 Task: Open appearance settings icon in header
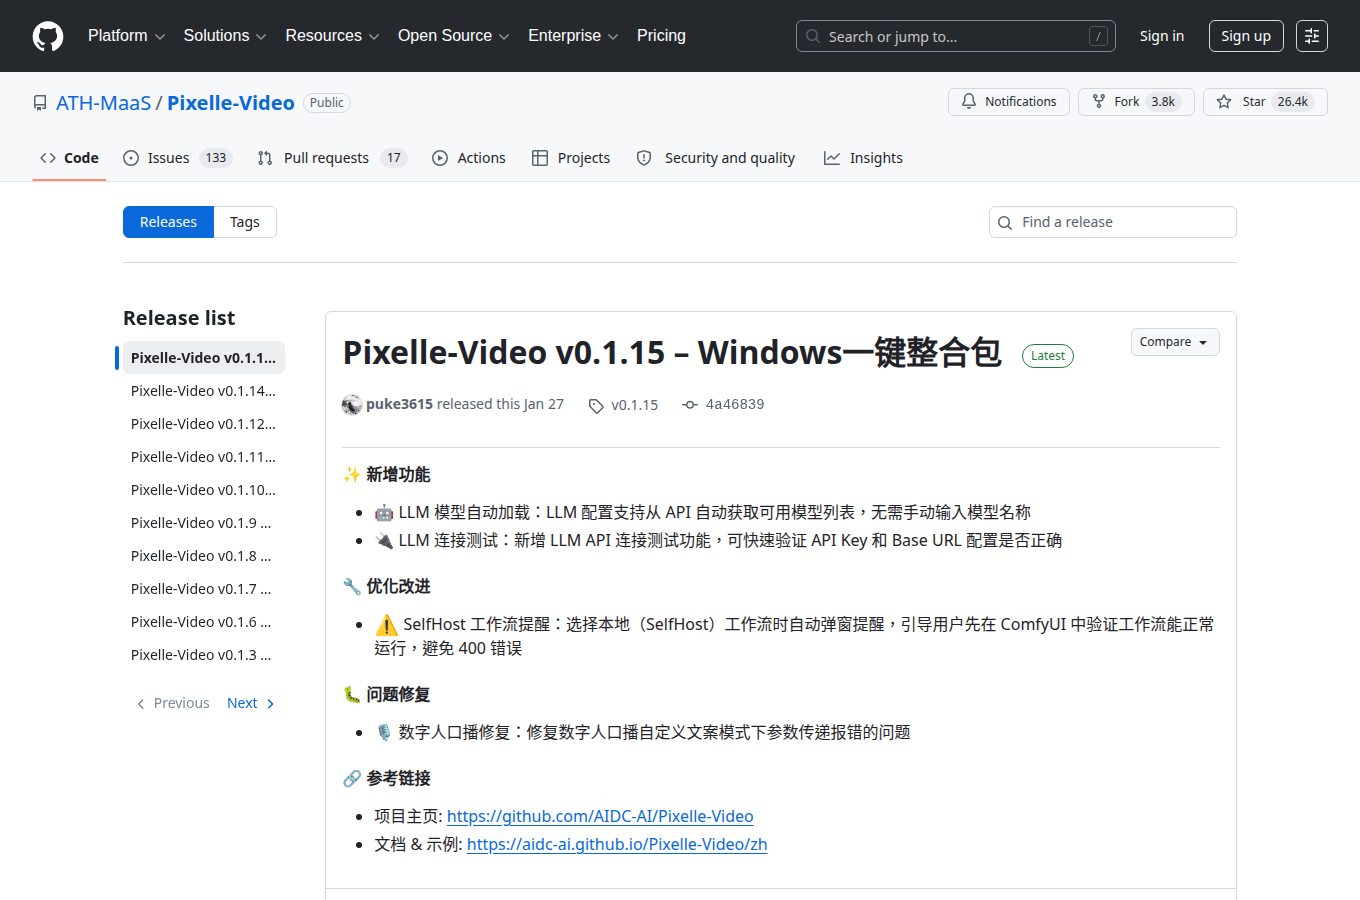[1312, 36]
